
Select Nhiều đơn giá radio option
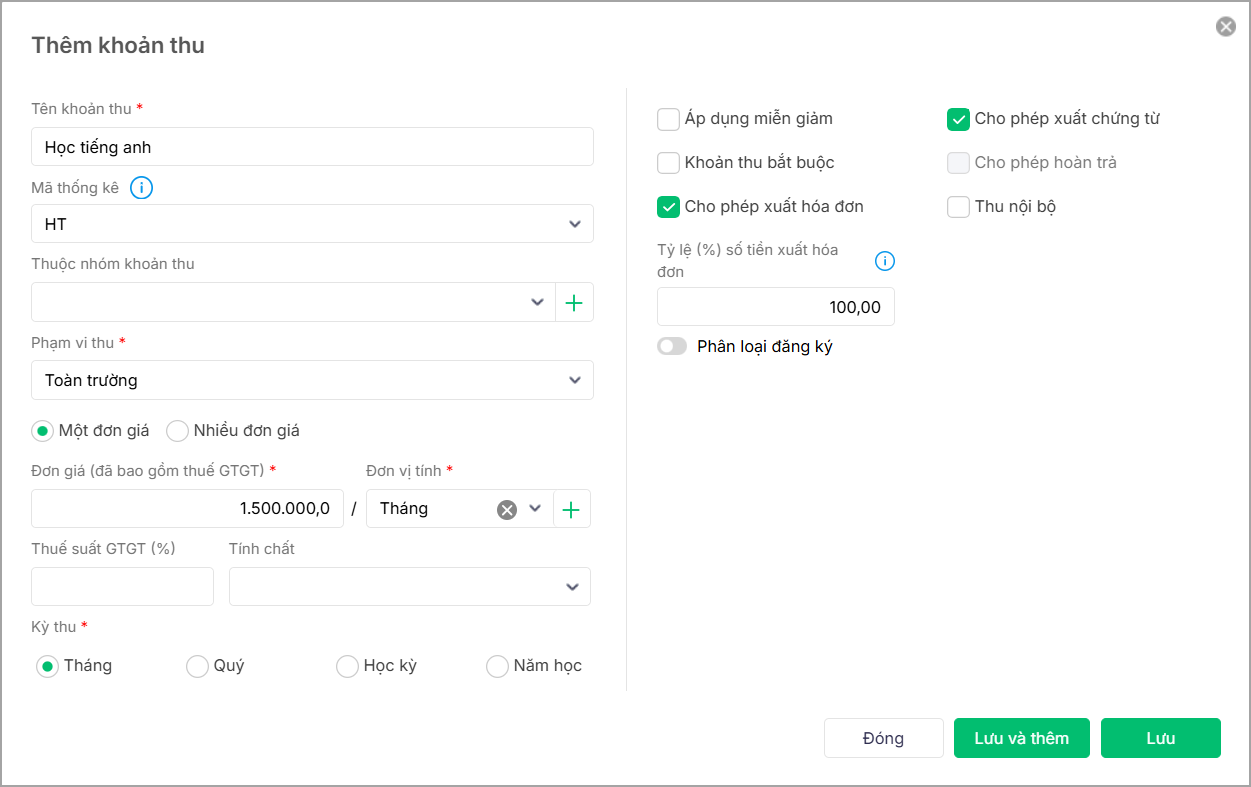coord(178,431)
